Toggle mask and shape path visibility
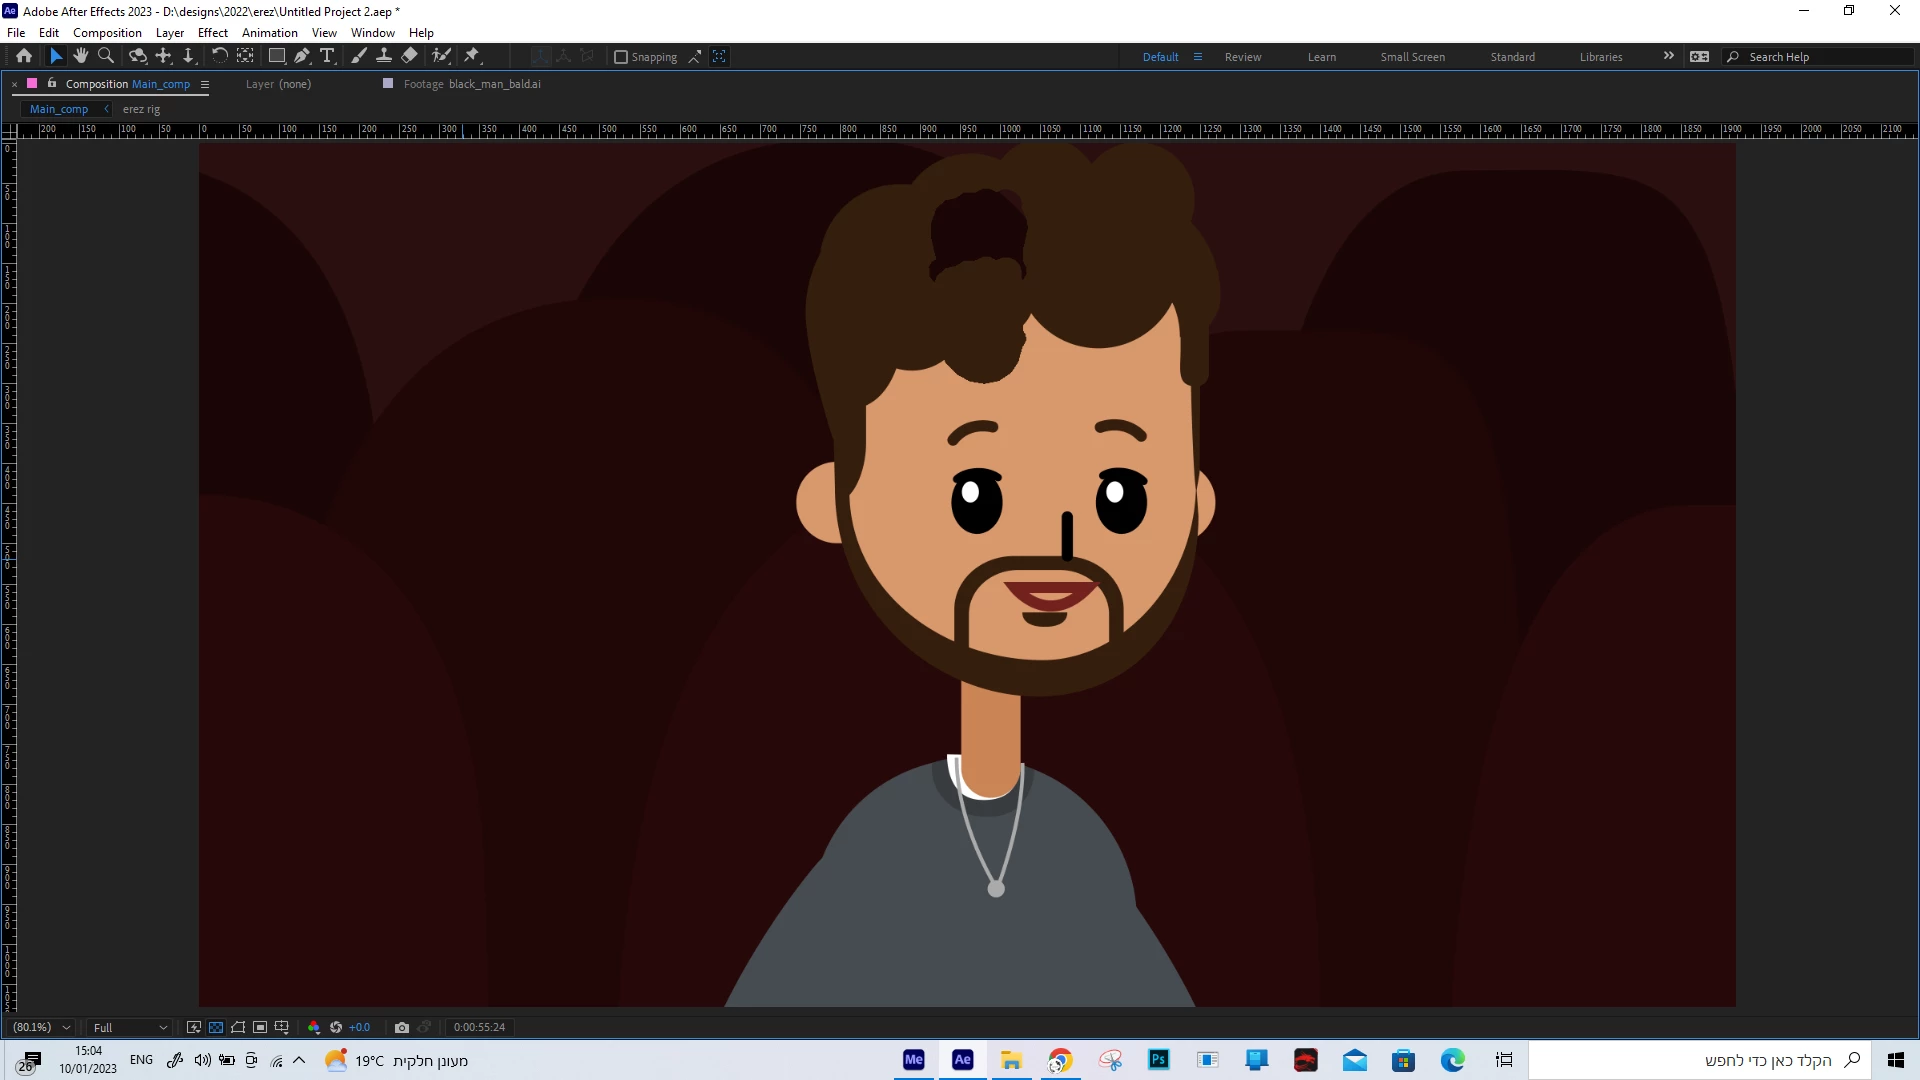Screen dimensions: 1920x1080 [238, 1027]
